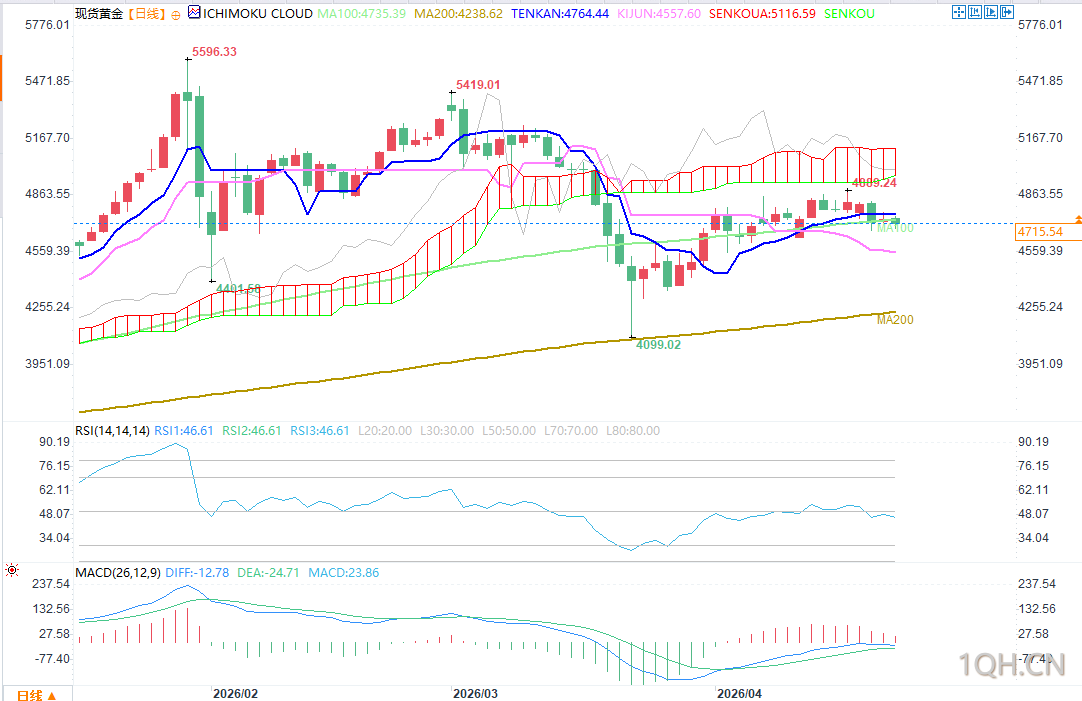This screenshot has width=1082, height=701.
Task: Click the MACD:23.86 histogram value
Action: pyautogui.click(x=344, y=573)
